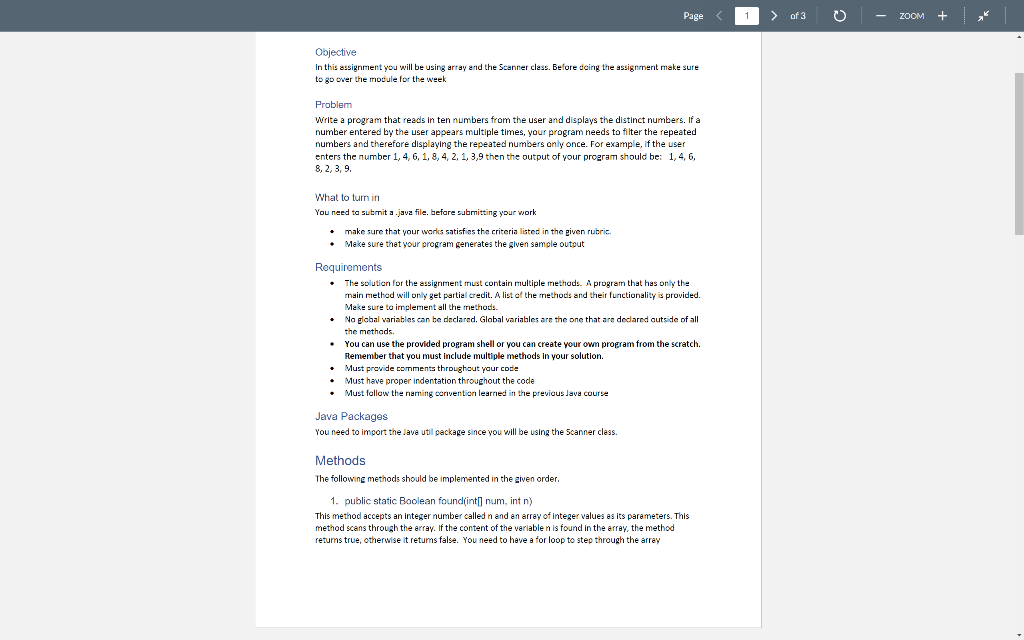Image resolution: width=1024 pixels, height=640 pixels.
Task: Click 'Make sure that your program generates' bullet
Action: (x=464, y=244)
